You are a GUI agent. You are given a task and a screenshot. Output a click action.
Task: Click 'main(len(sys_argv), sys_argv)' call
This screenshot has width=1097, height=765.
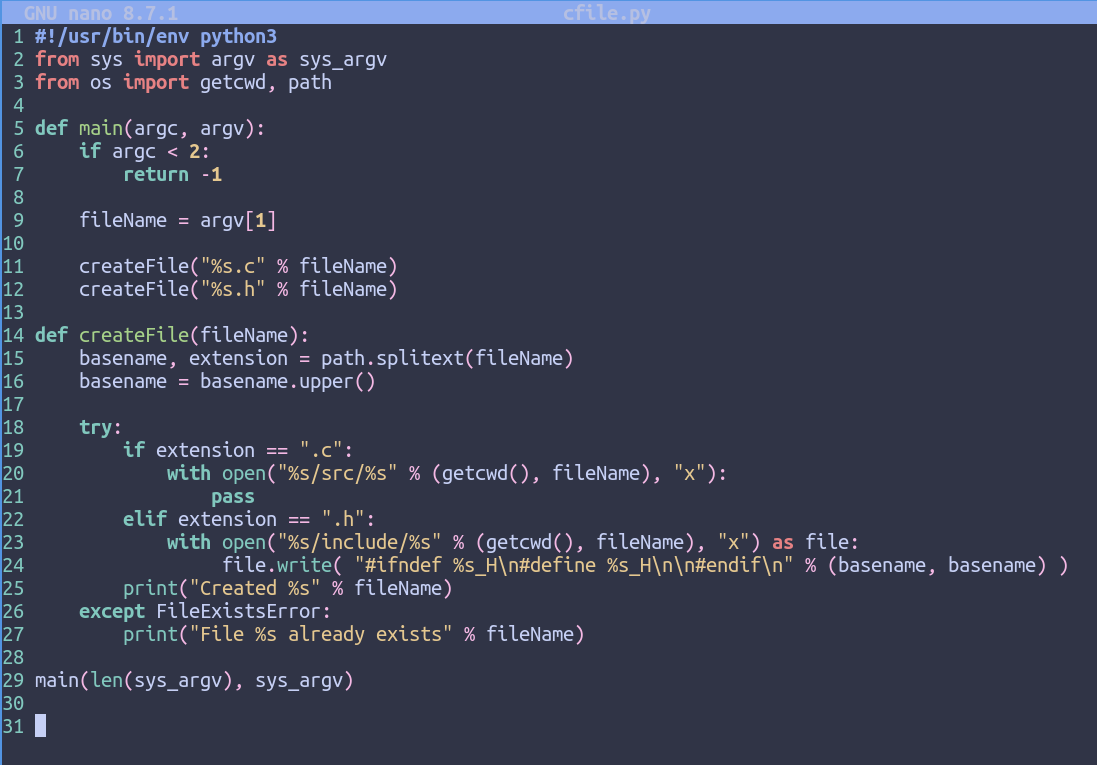(x=194, y=680)
